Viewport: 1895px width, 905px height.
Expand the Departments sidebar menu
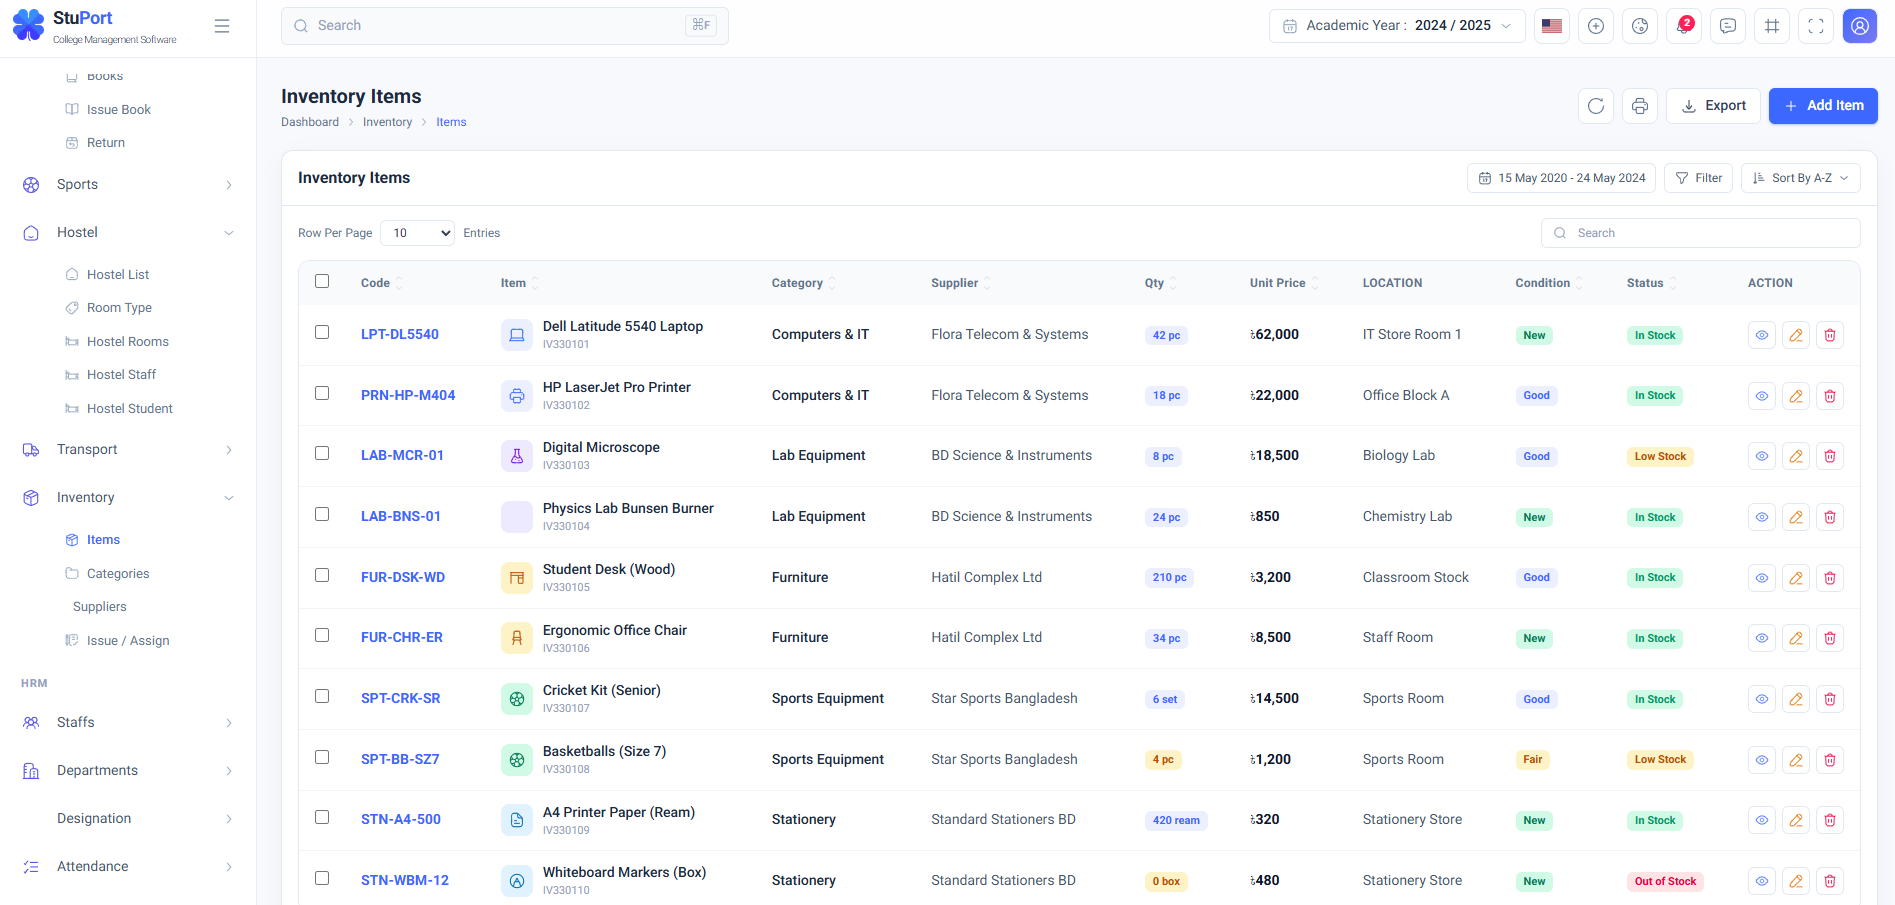pyautogui.click(x=128, y=771)
